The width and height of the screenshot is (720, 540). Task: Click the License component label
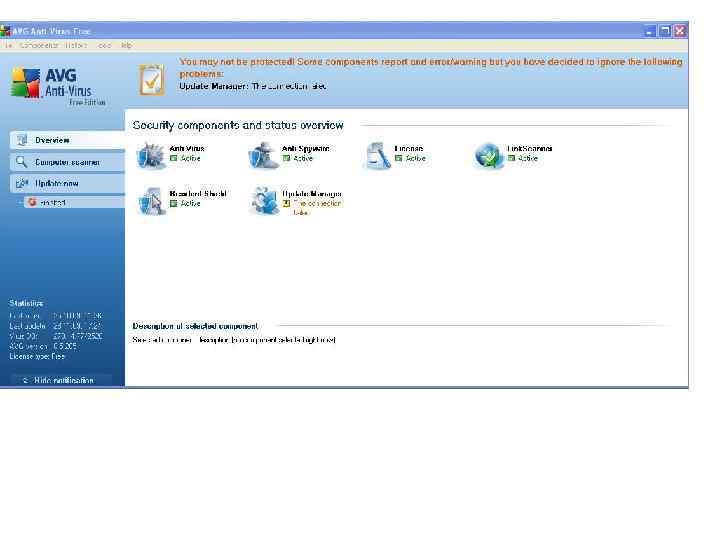(409, 148)
